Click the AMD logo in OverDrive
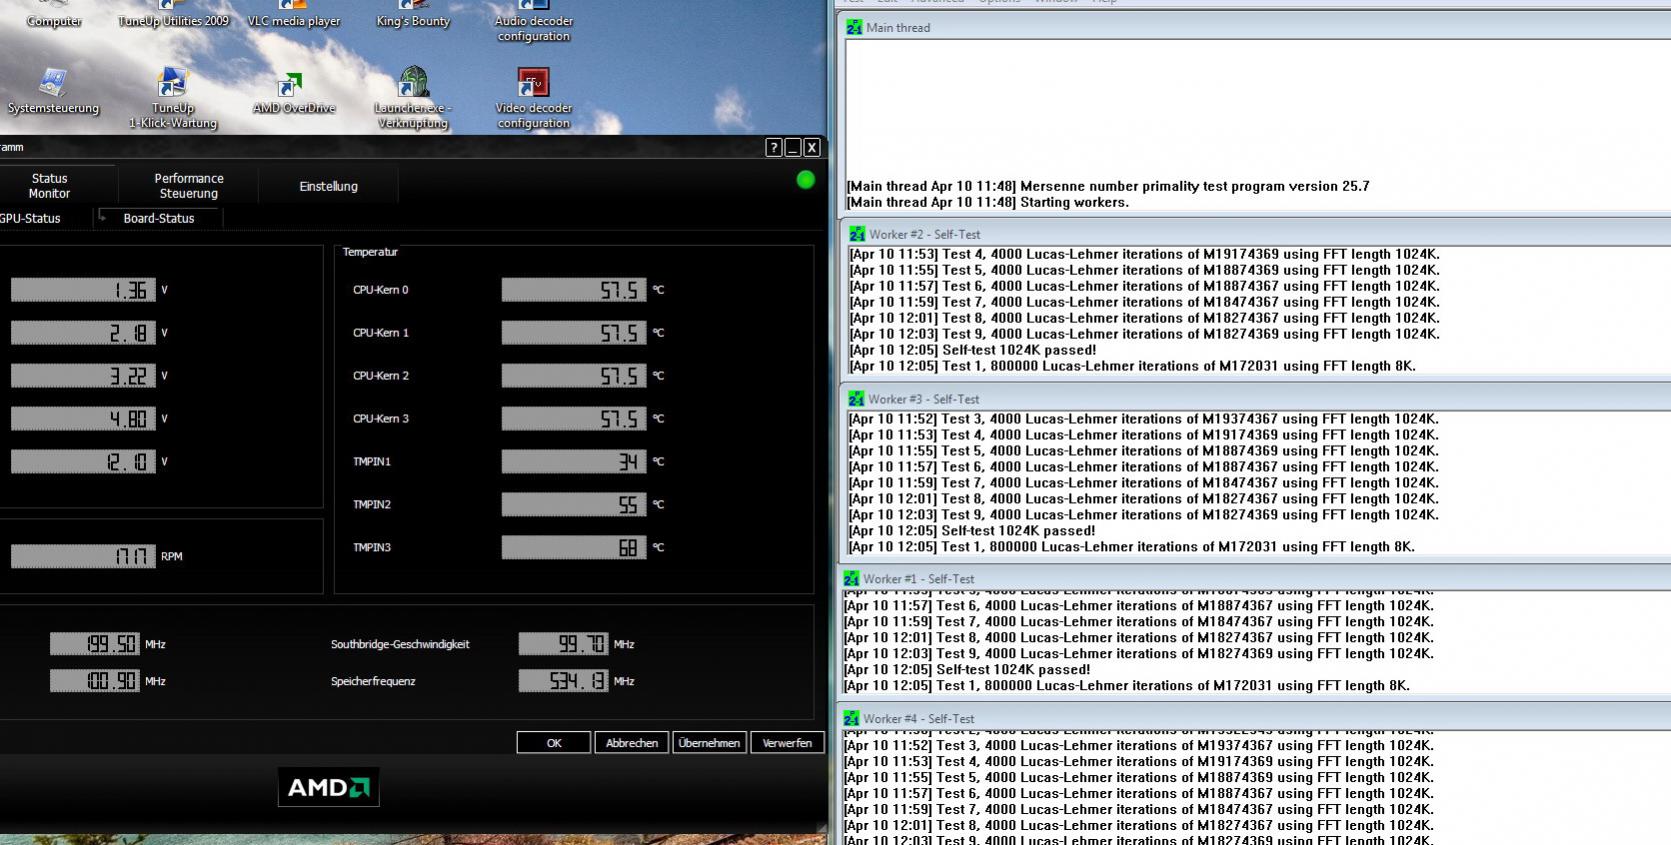The width and height of the screenshot is (1671, 845). coord(328,787)
